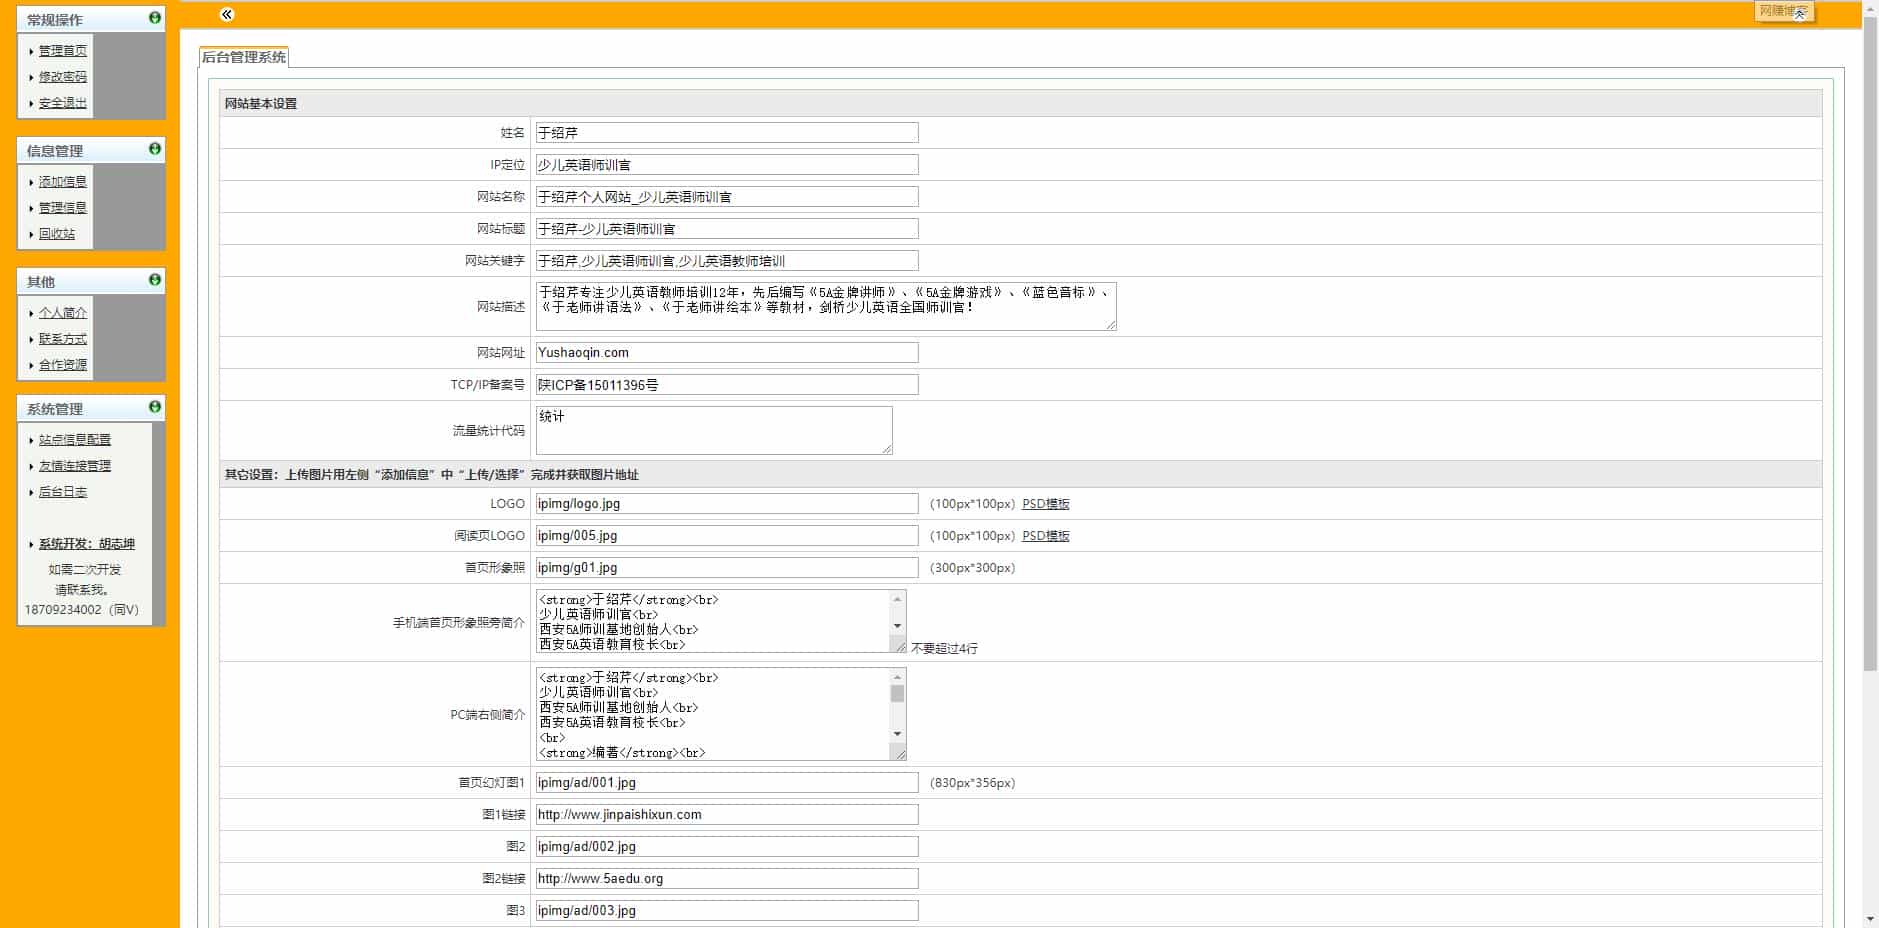Open 回收站 in the sidebar
The width and height of the screenshot is (1879, 928).
(x=56, y=234)
